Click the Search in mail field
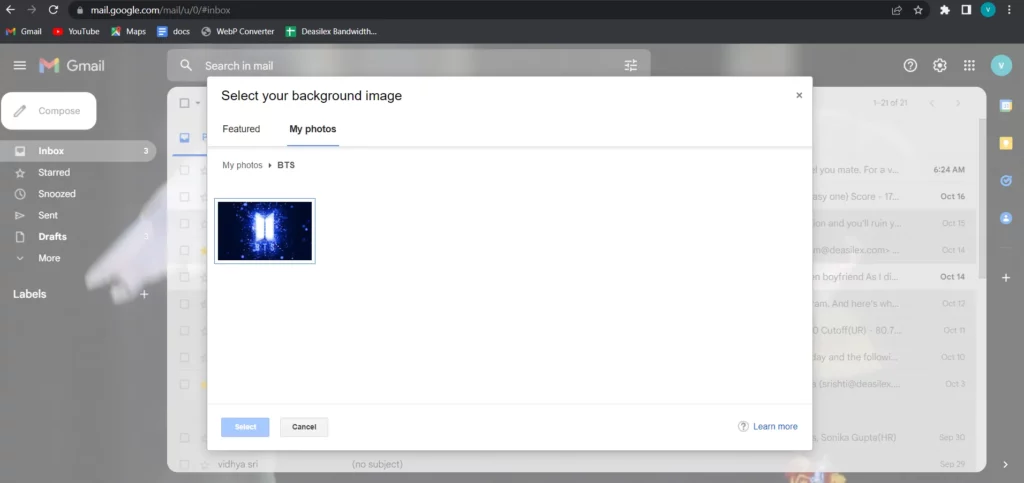This screenshot has width=1024, height=483. [x=409, y=65]
